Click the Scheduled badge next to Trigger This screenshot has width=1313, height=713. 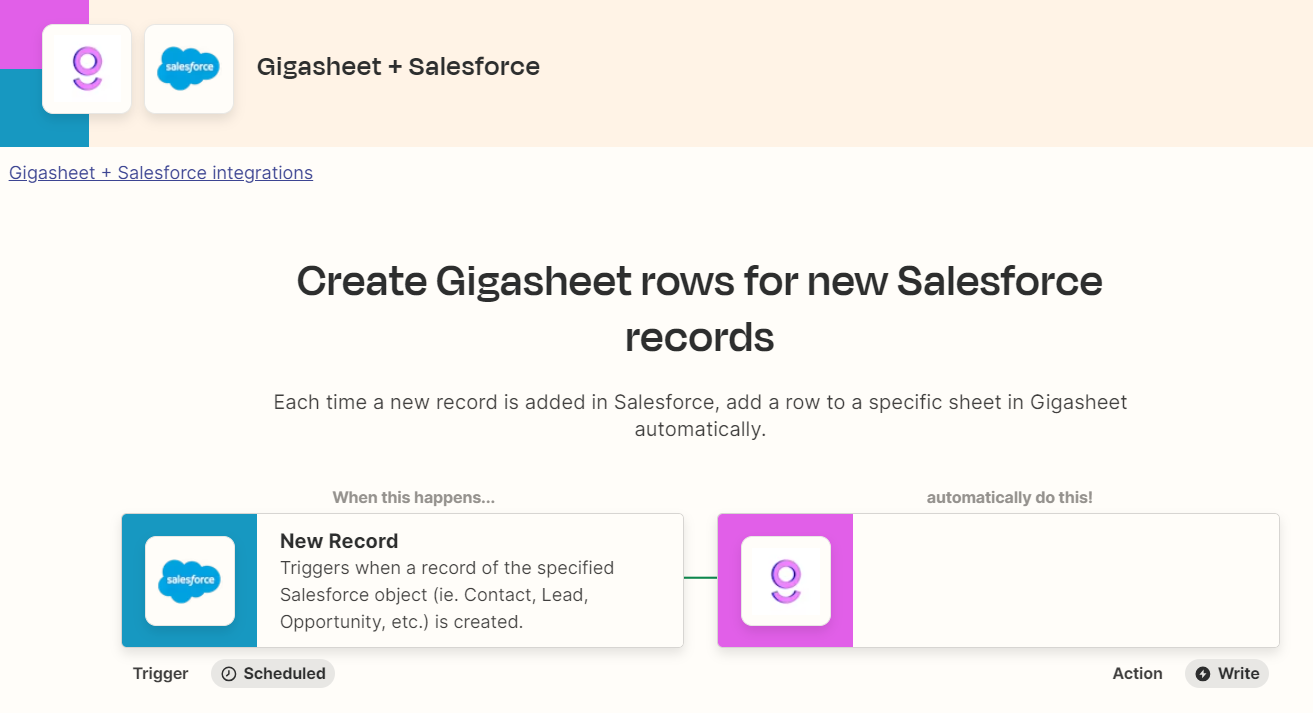click(272, 673)
